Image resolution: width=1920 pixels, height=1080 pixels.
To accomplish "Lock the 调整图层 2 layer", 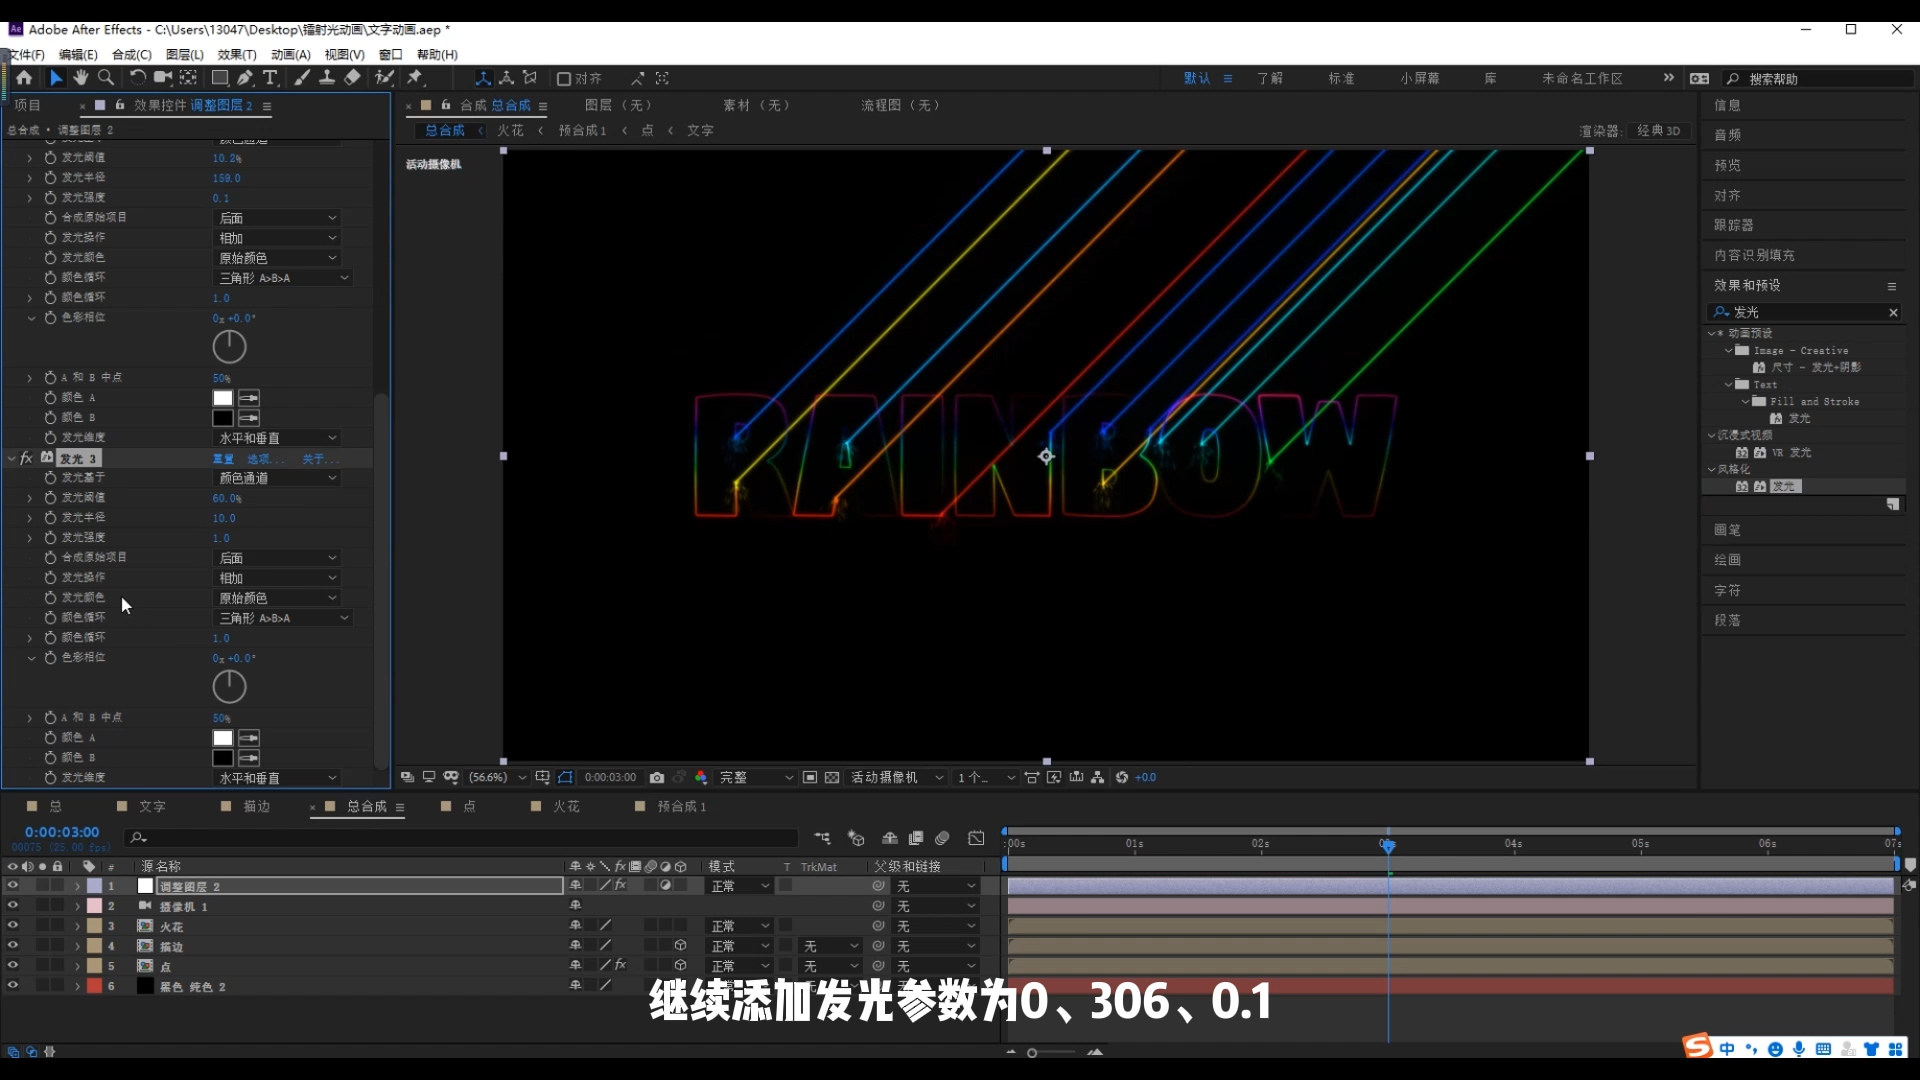I will 57,886.
